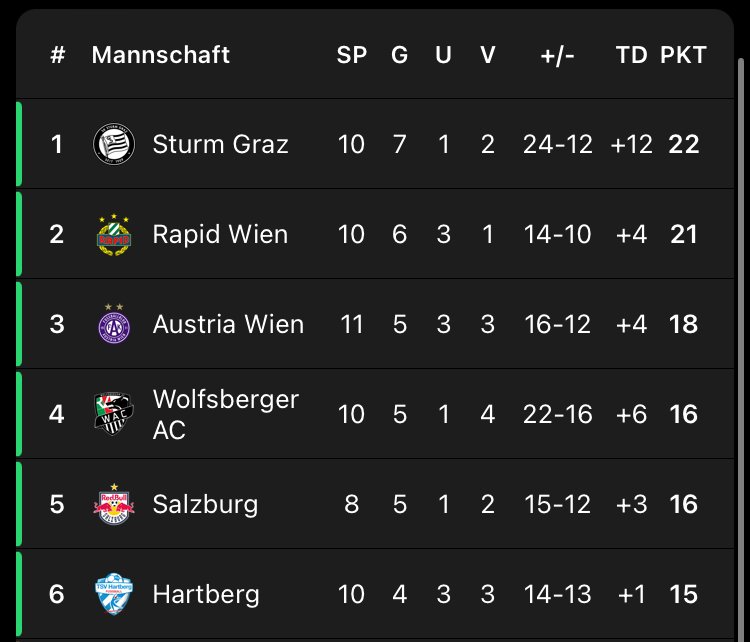
Task: Click the TSV Hartberg blue crest
Action: coord(114,594)
